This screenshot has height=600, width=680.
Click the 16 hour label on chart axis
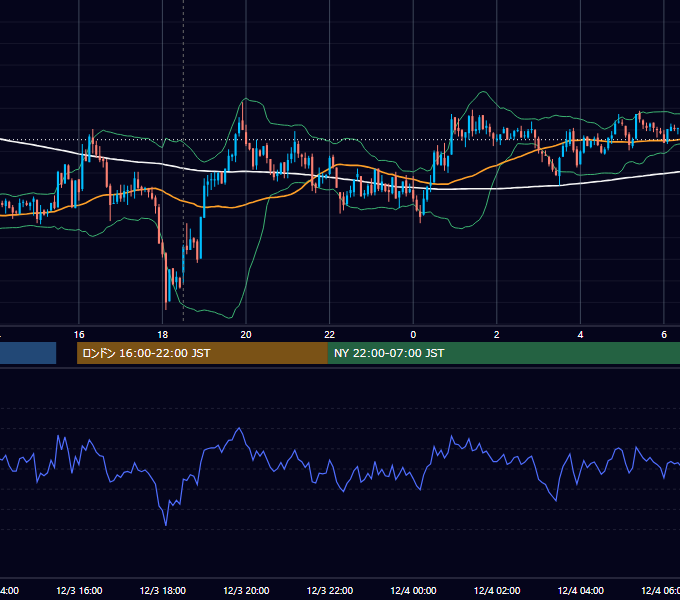(x=79, y=335)
